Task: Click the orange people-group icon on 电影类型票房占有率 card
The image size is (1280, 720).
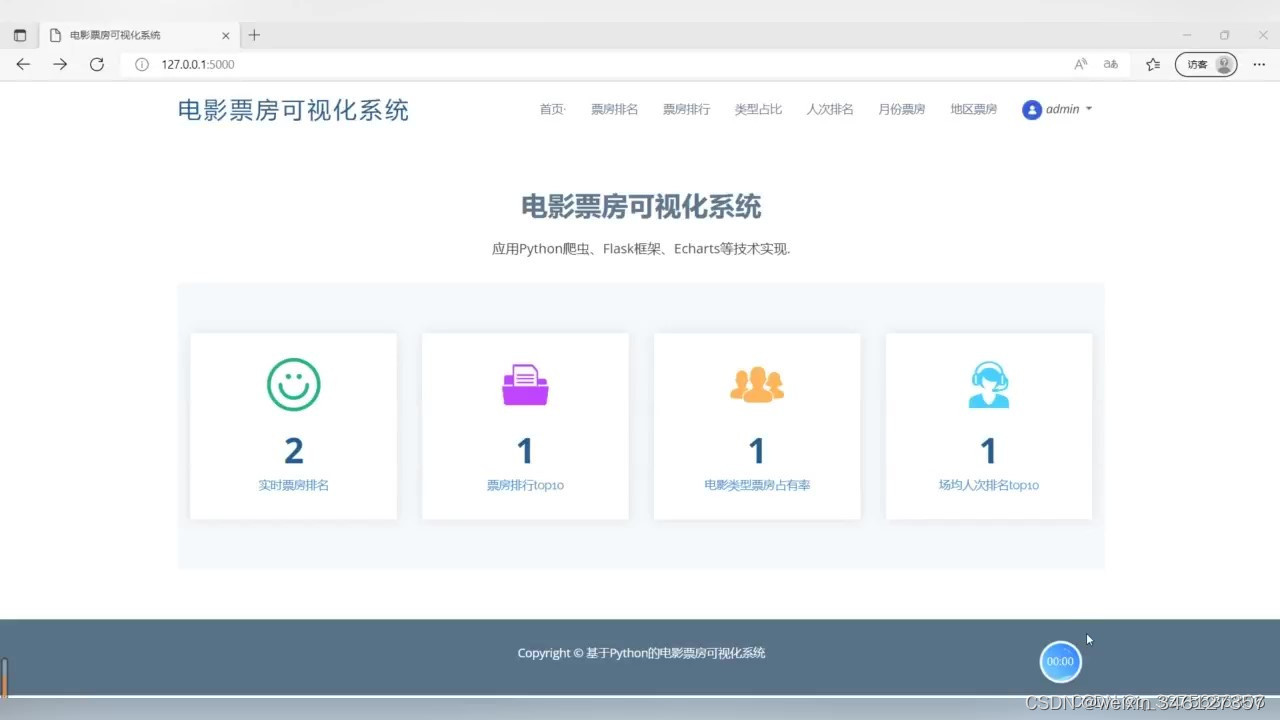Action: tap(757, 384)
